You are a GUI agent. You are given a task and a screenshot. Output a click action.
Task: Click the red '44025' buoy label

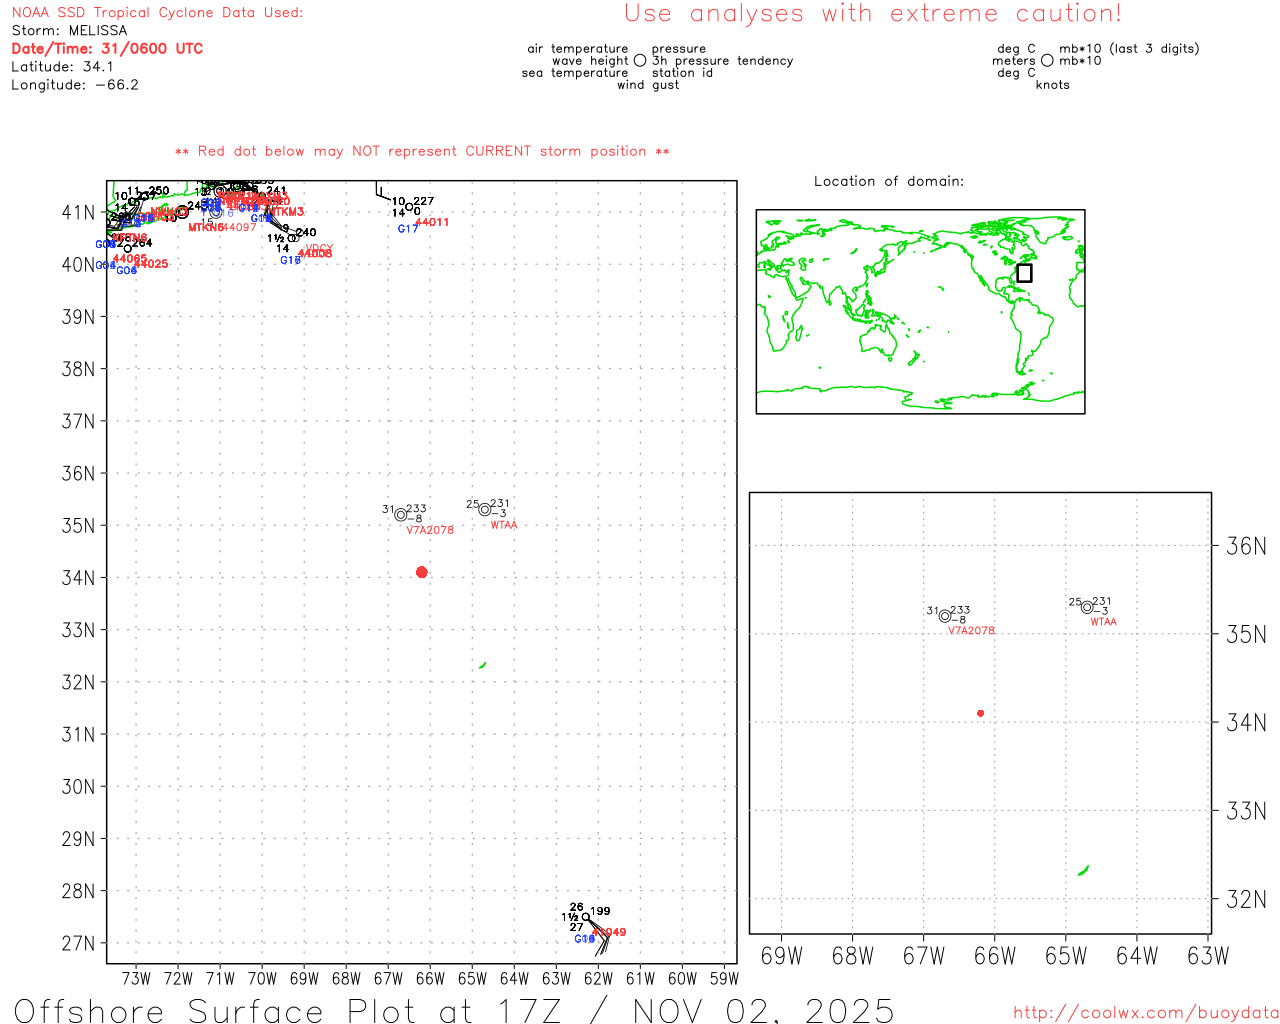tap(151, 264)
